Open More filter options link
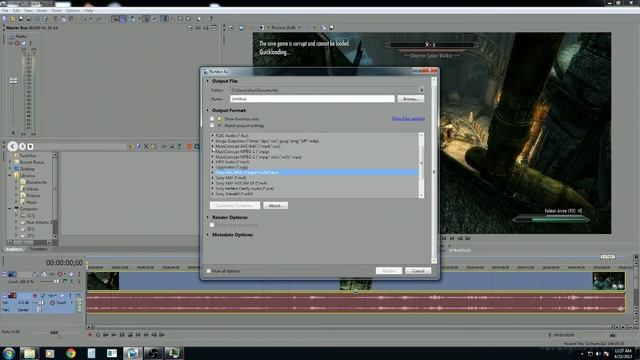 (x=408, y=118)
